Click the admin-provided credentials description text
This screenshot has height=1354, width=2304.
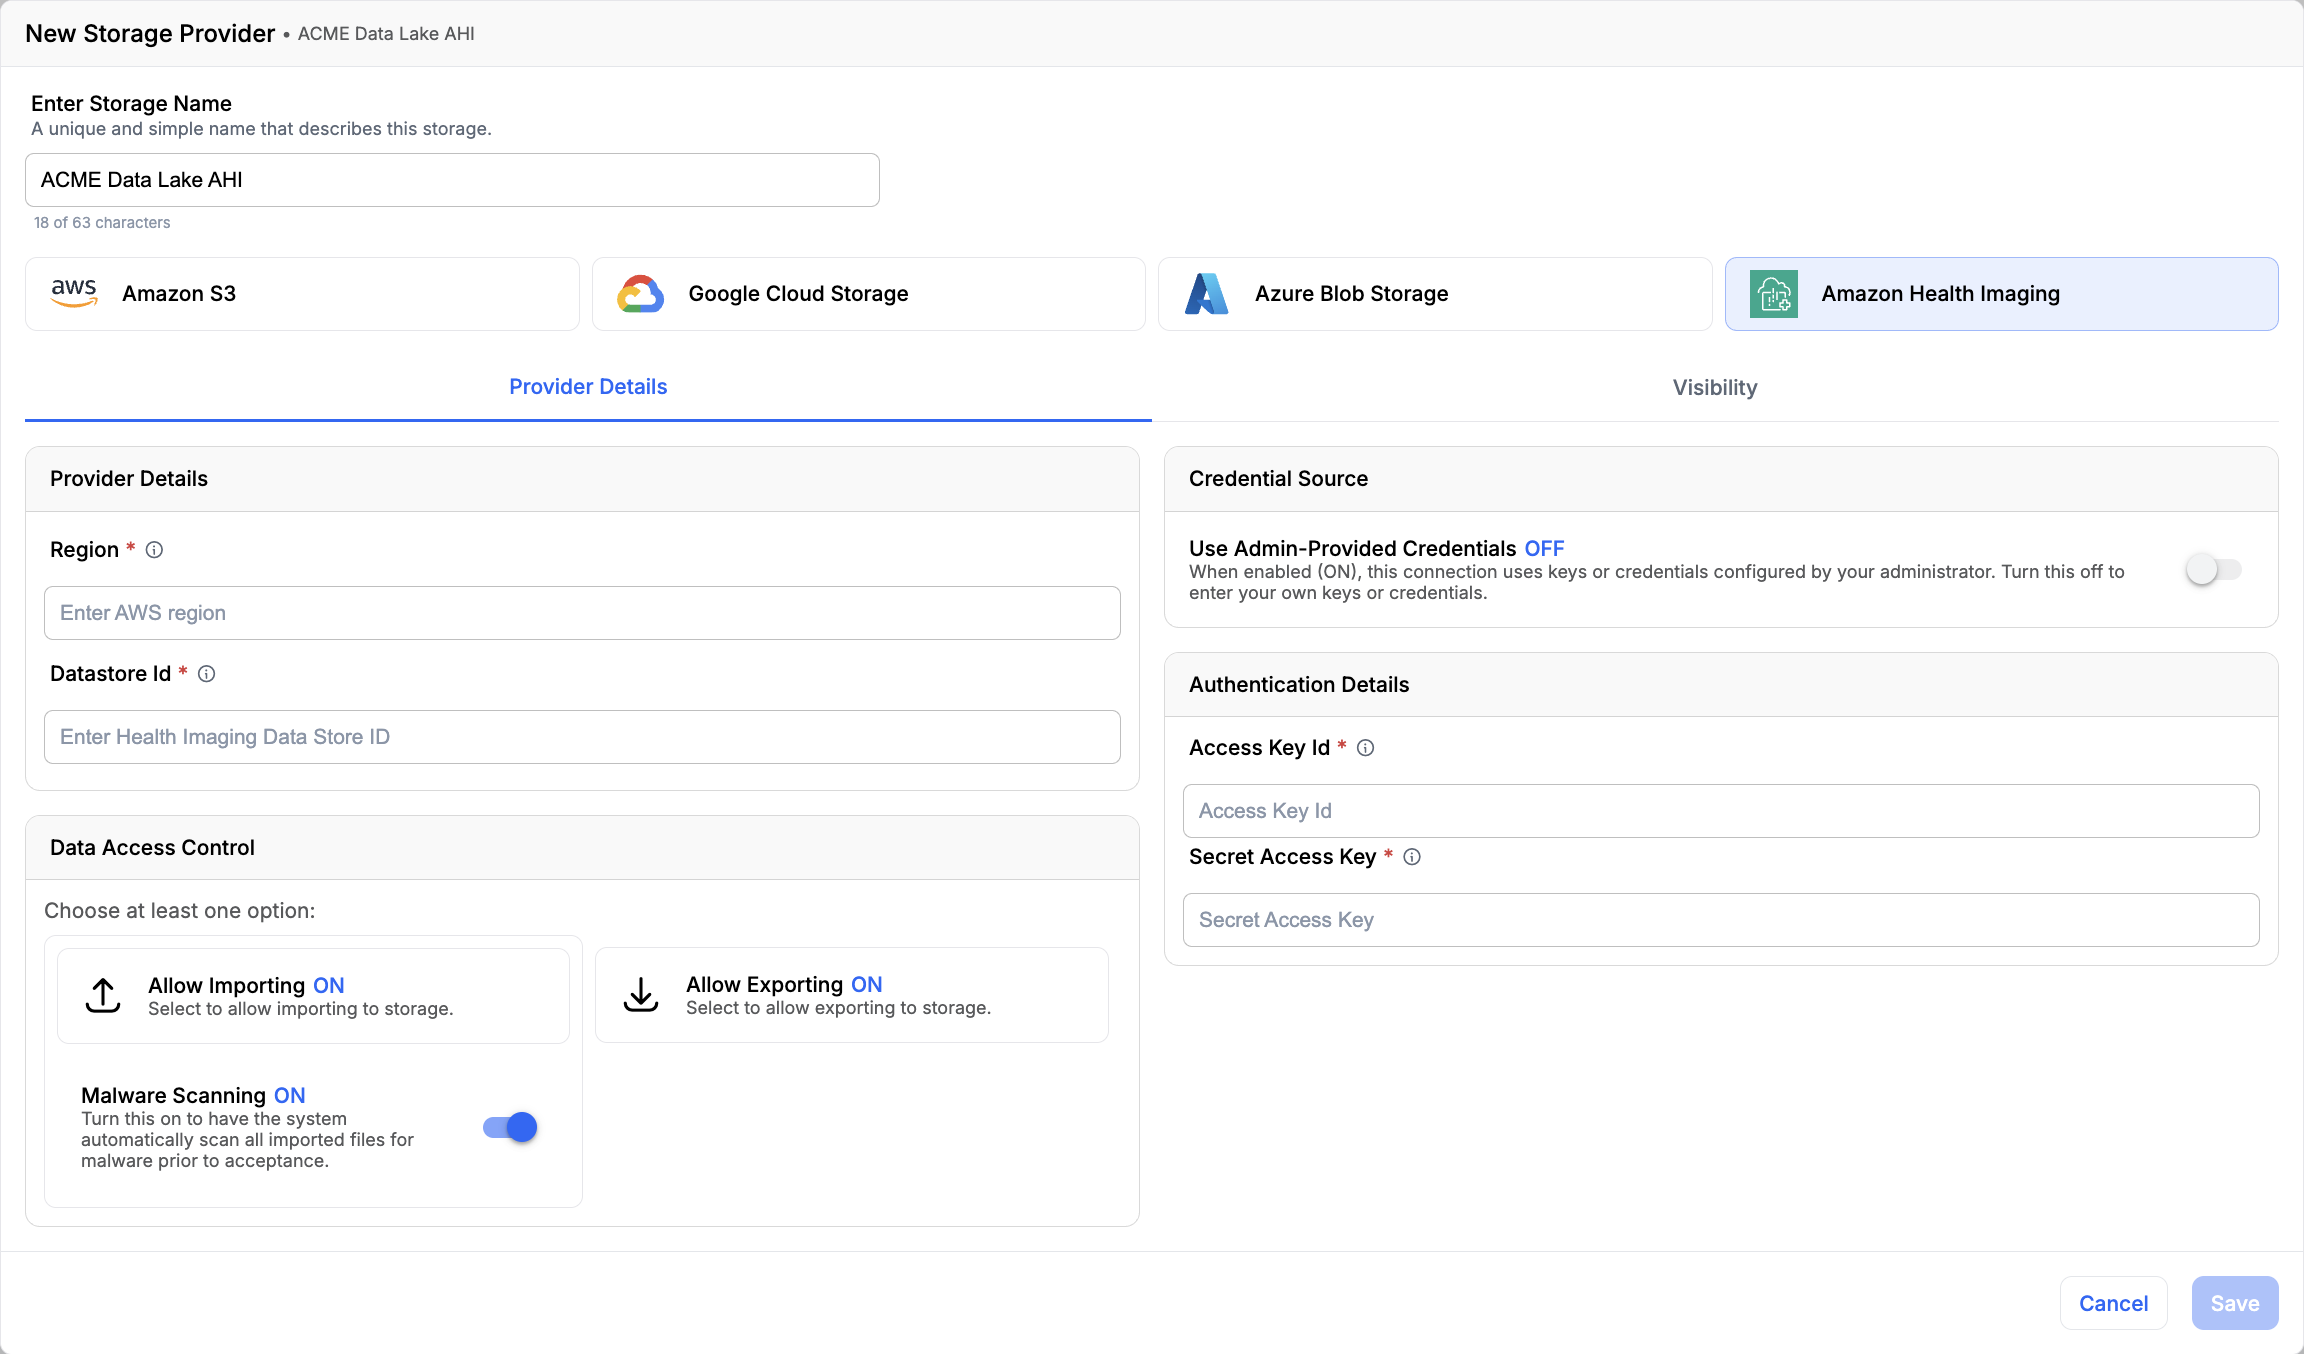[1657, 582]
